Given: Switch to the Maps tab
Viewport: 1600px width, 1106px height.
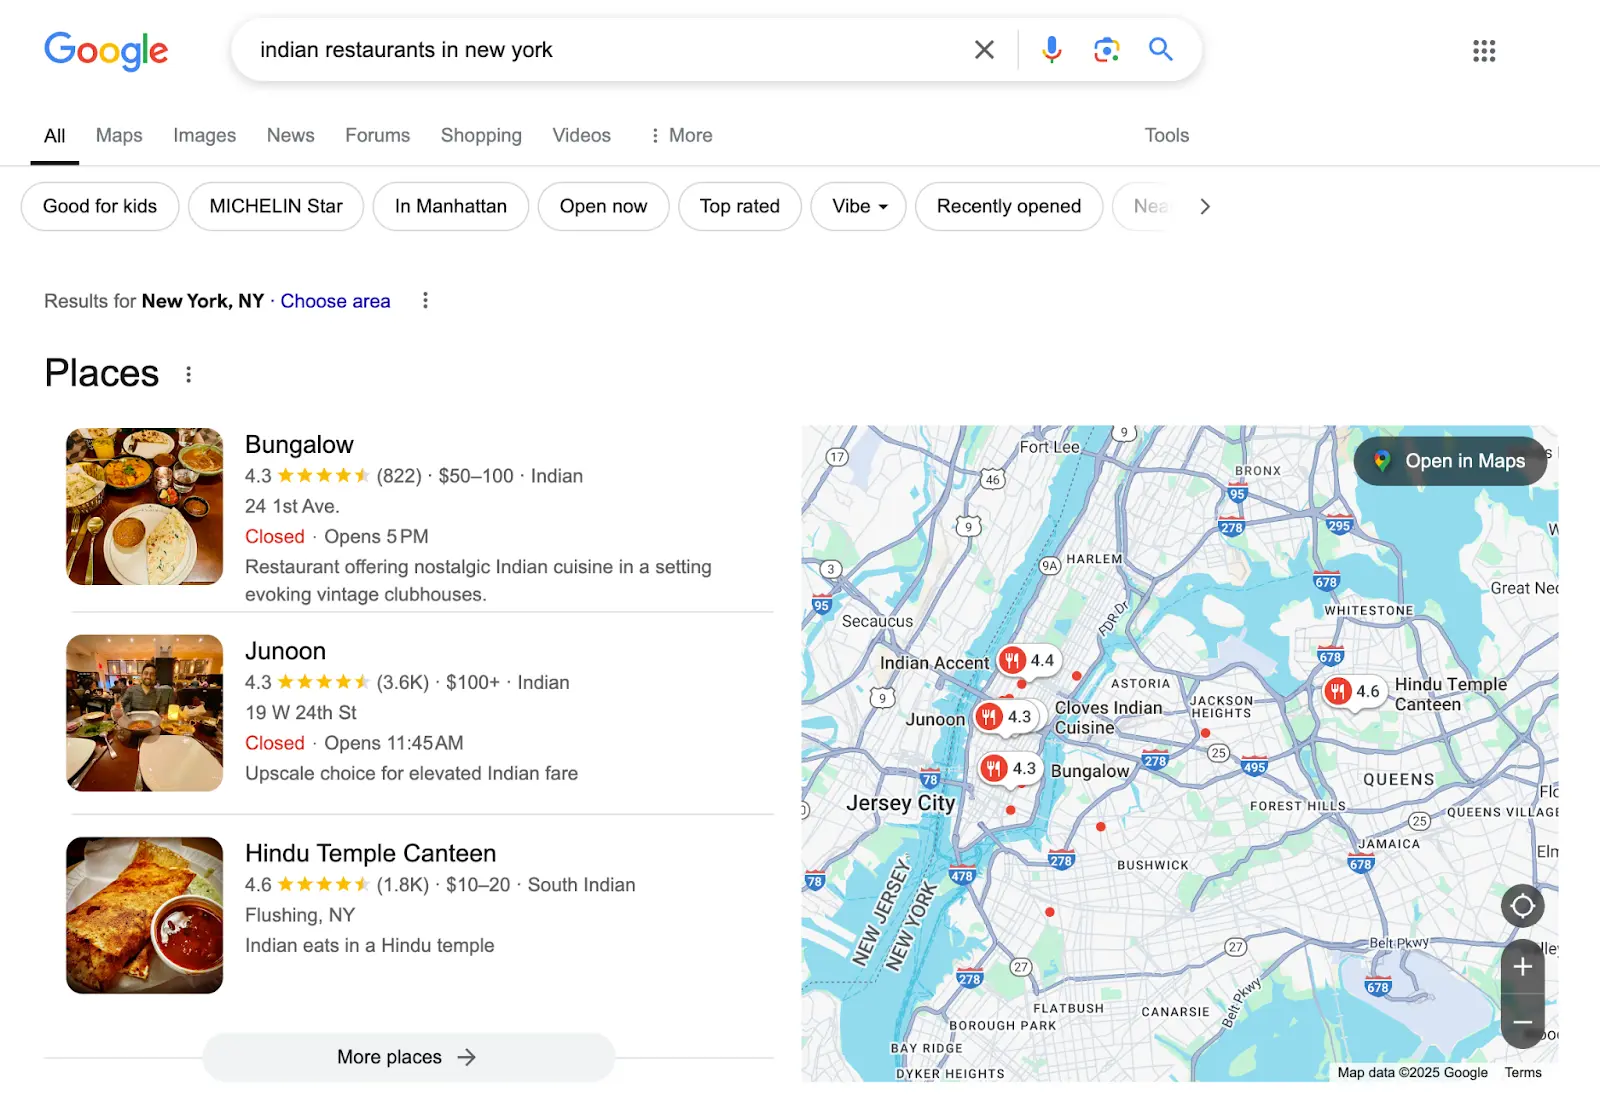Looking at the screenshot, I should coord(118,135).
